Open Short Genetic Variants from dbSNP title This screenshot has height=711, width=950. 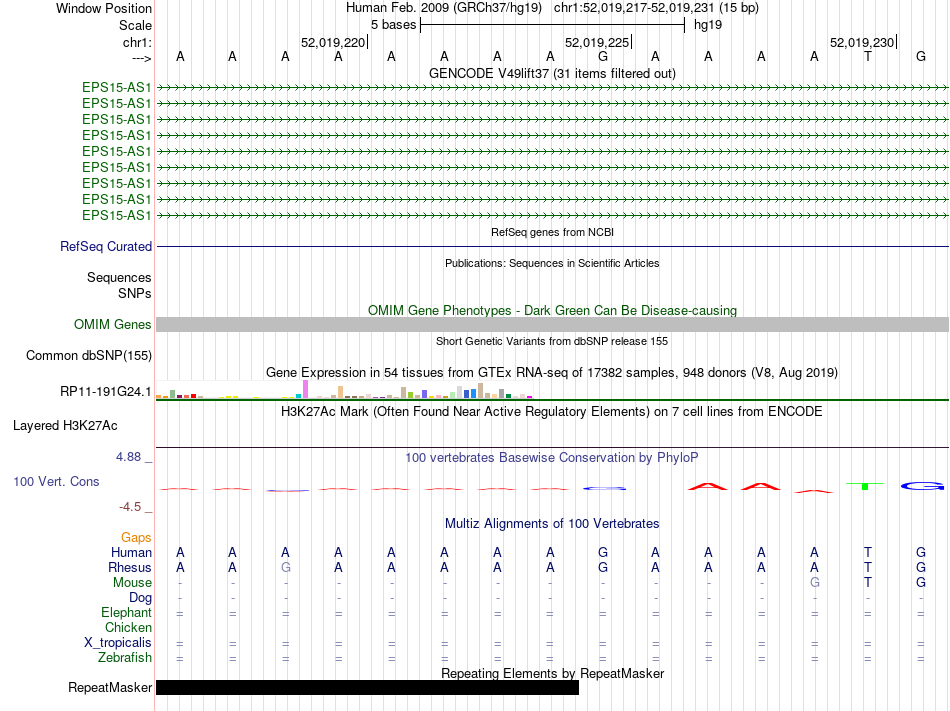(x=552, y=341)
